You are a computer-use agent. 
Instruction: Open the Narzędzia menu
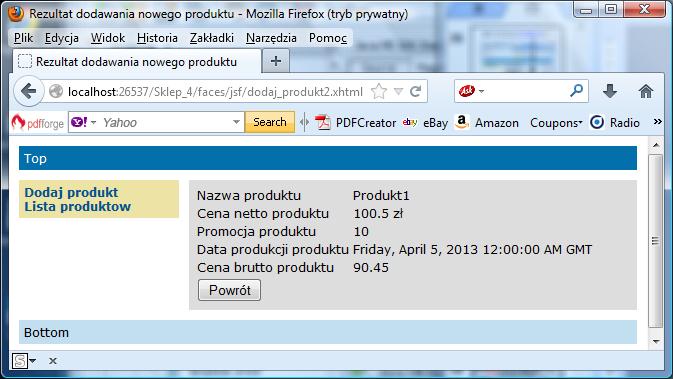tap(271, 38)
